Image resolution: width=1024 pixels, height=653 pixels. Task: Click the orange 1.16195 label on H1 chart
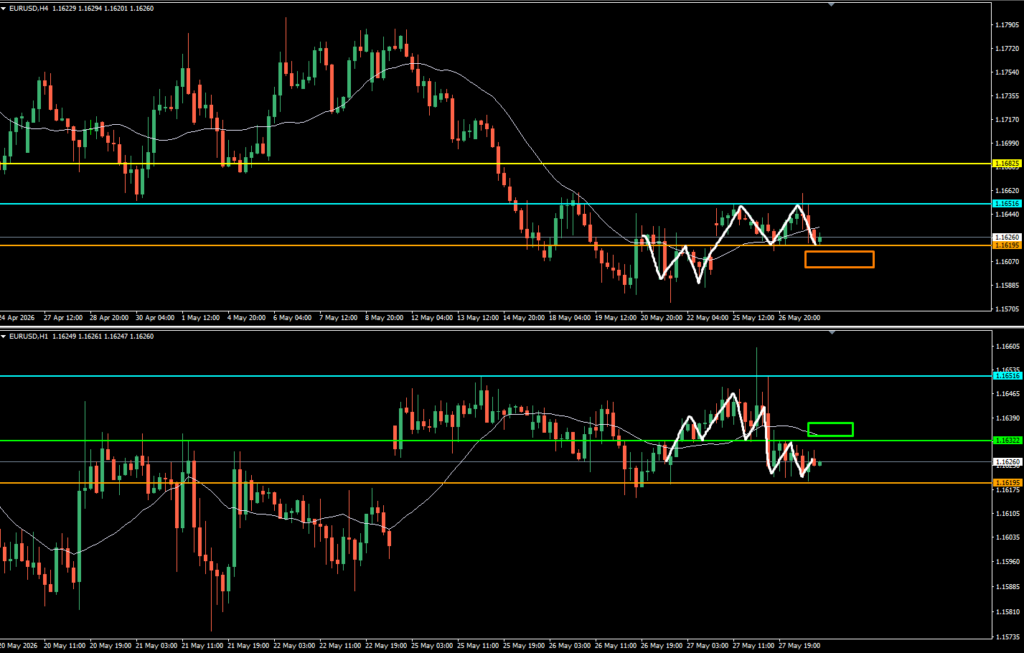click(x=1006, y=483)
